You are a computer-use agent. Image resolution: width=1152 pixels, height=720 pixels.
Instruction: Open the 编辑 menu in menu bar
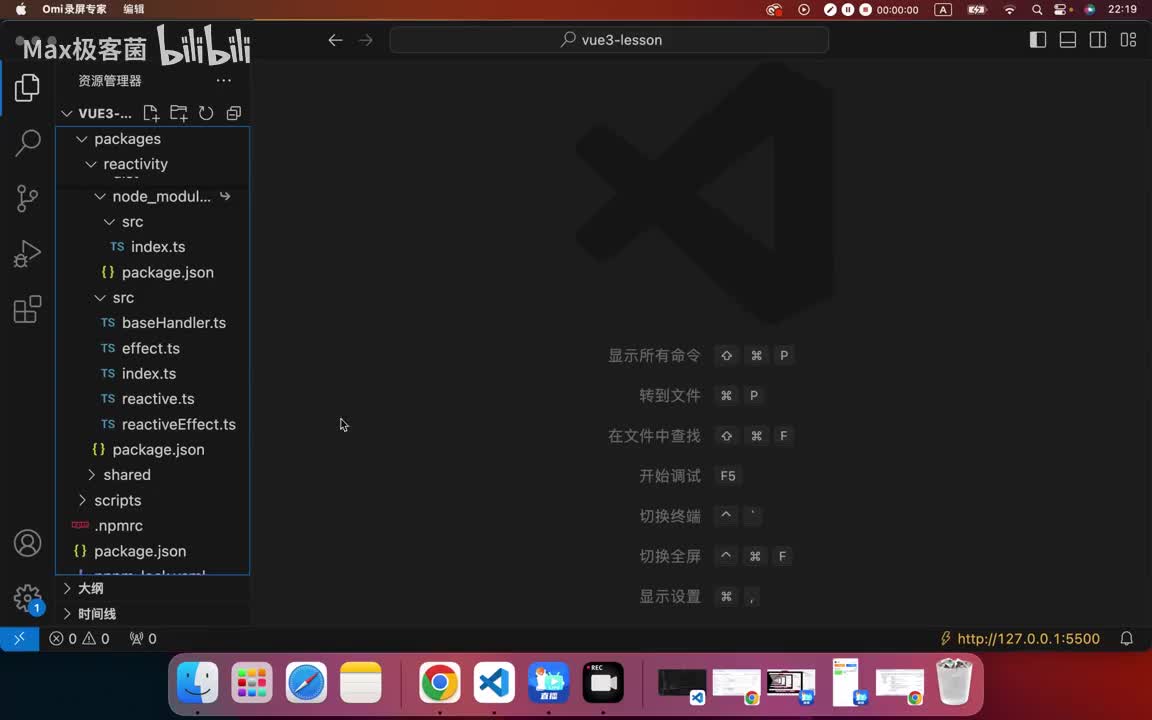(x=134, y=9)
